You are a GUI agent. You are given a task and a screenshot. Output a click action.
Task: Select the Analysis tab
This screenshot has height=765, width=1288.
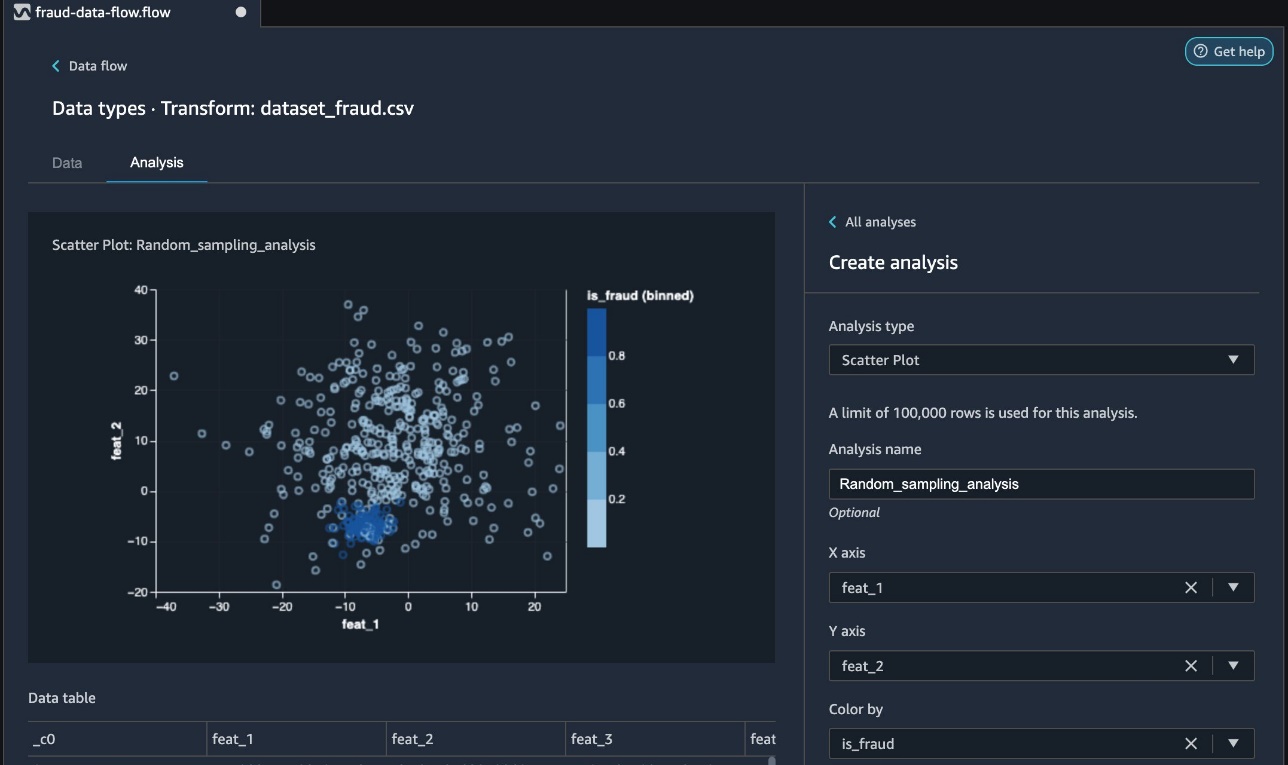click(157, 162)
